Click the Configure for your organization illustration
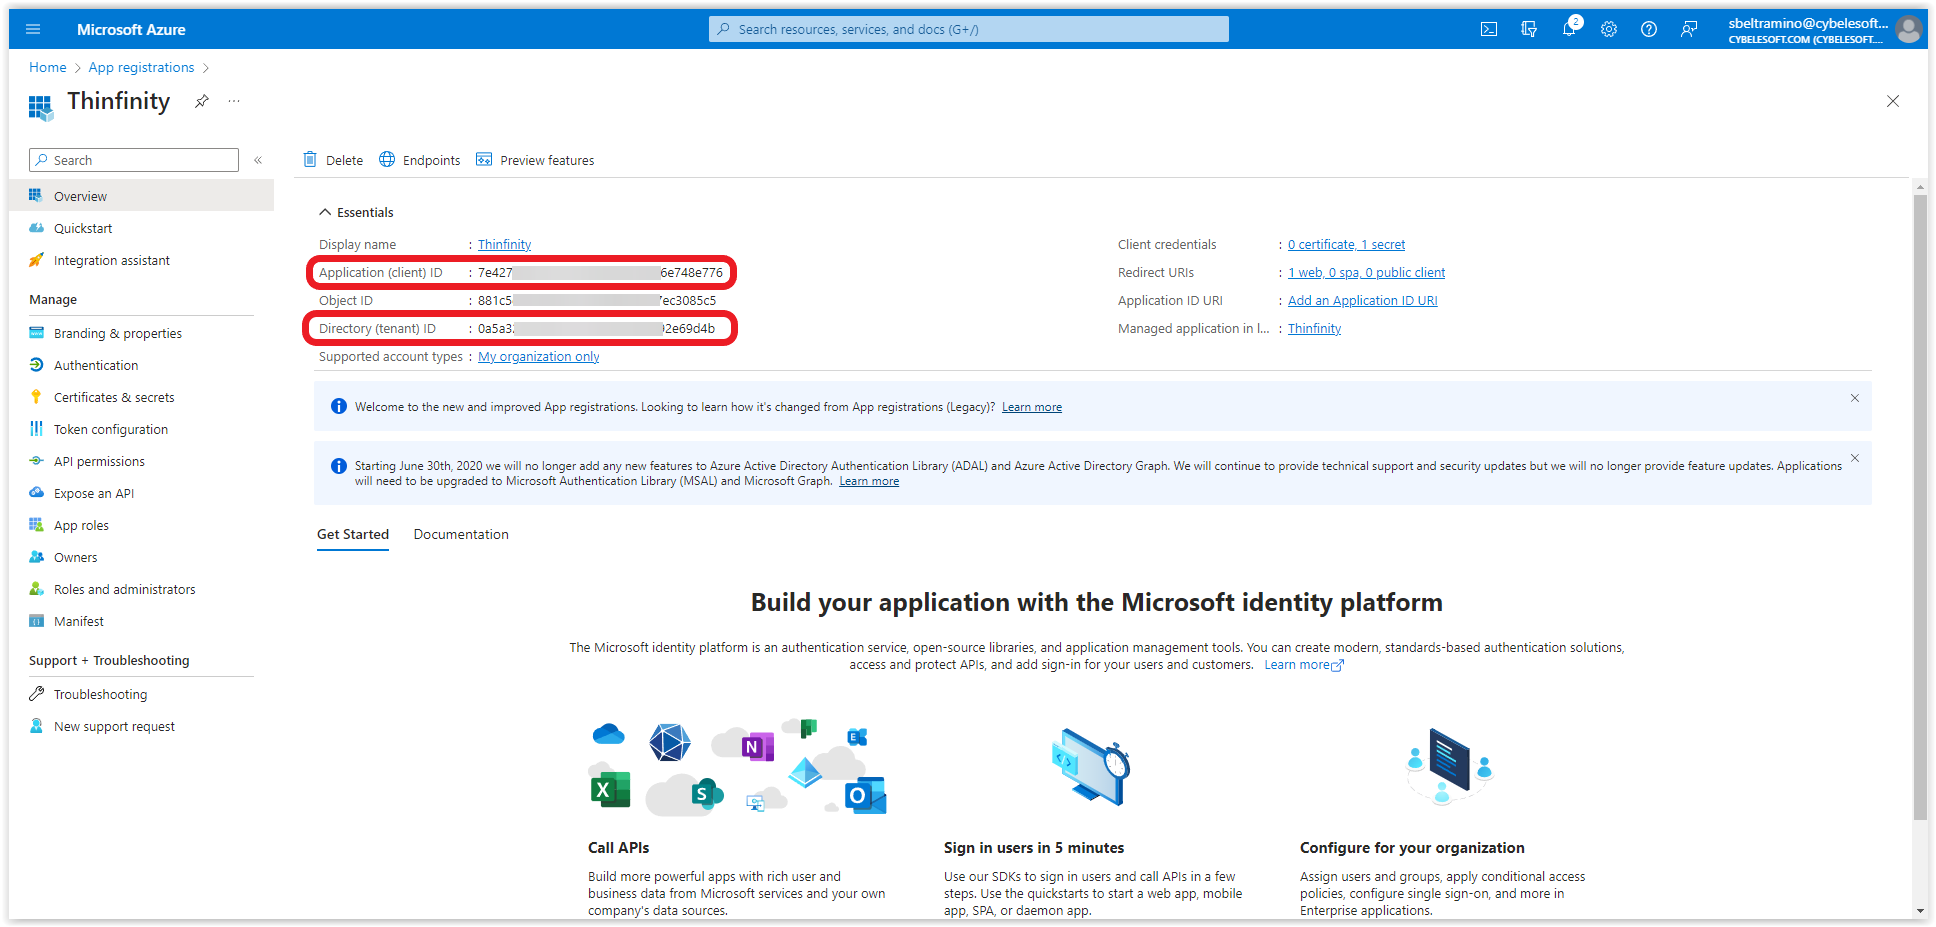Image resolution: width=1936 pixels, height=927 pixels. [1449, 767]
